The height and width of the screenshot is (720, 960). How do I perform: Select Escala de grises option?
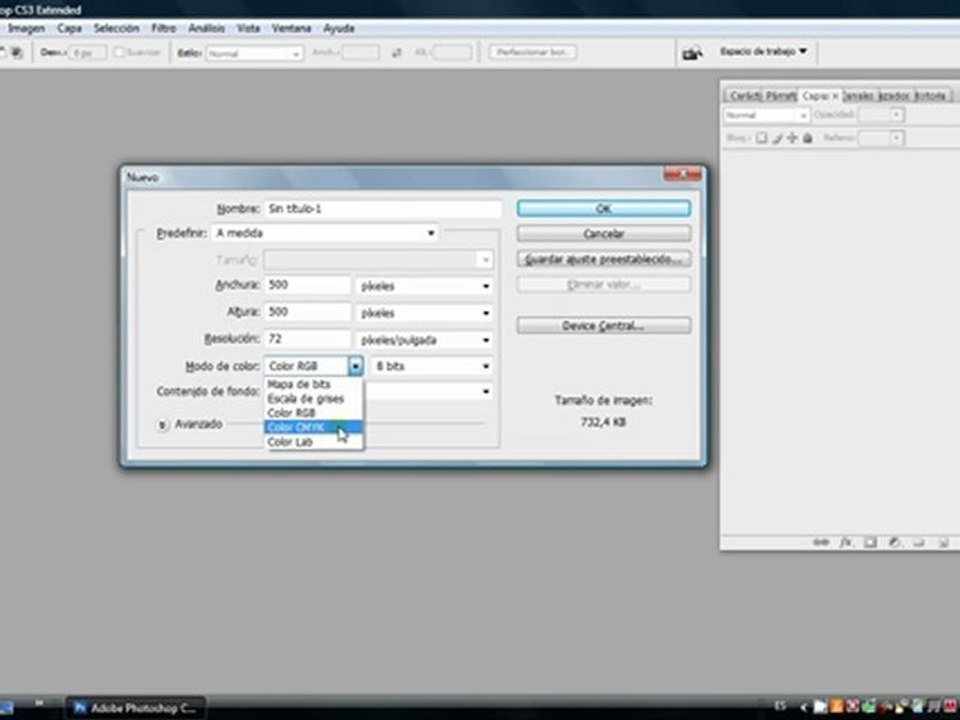(313, 399)
